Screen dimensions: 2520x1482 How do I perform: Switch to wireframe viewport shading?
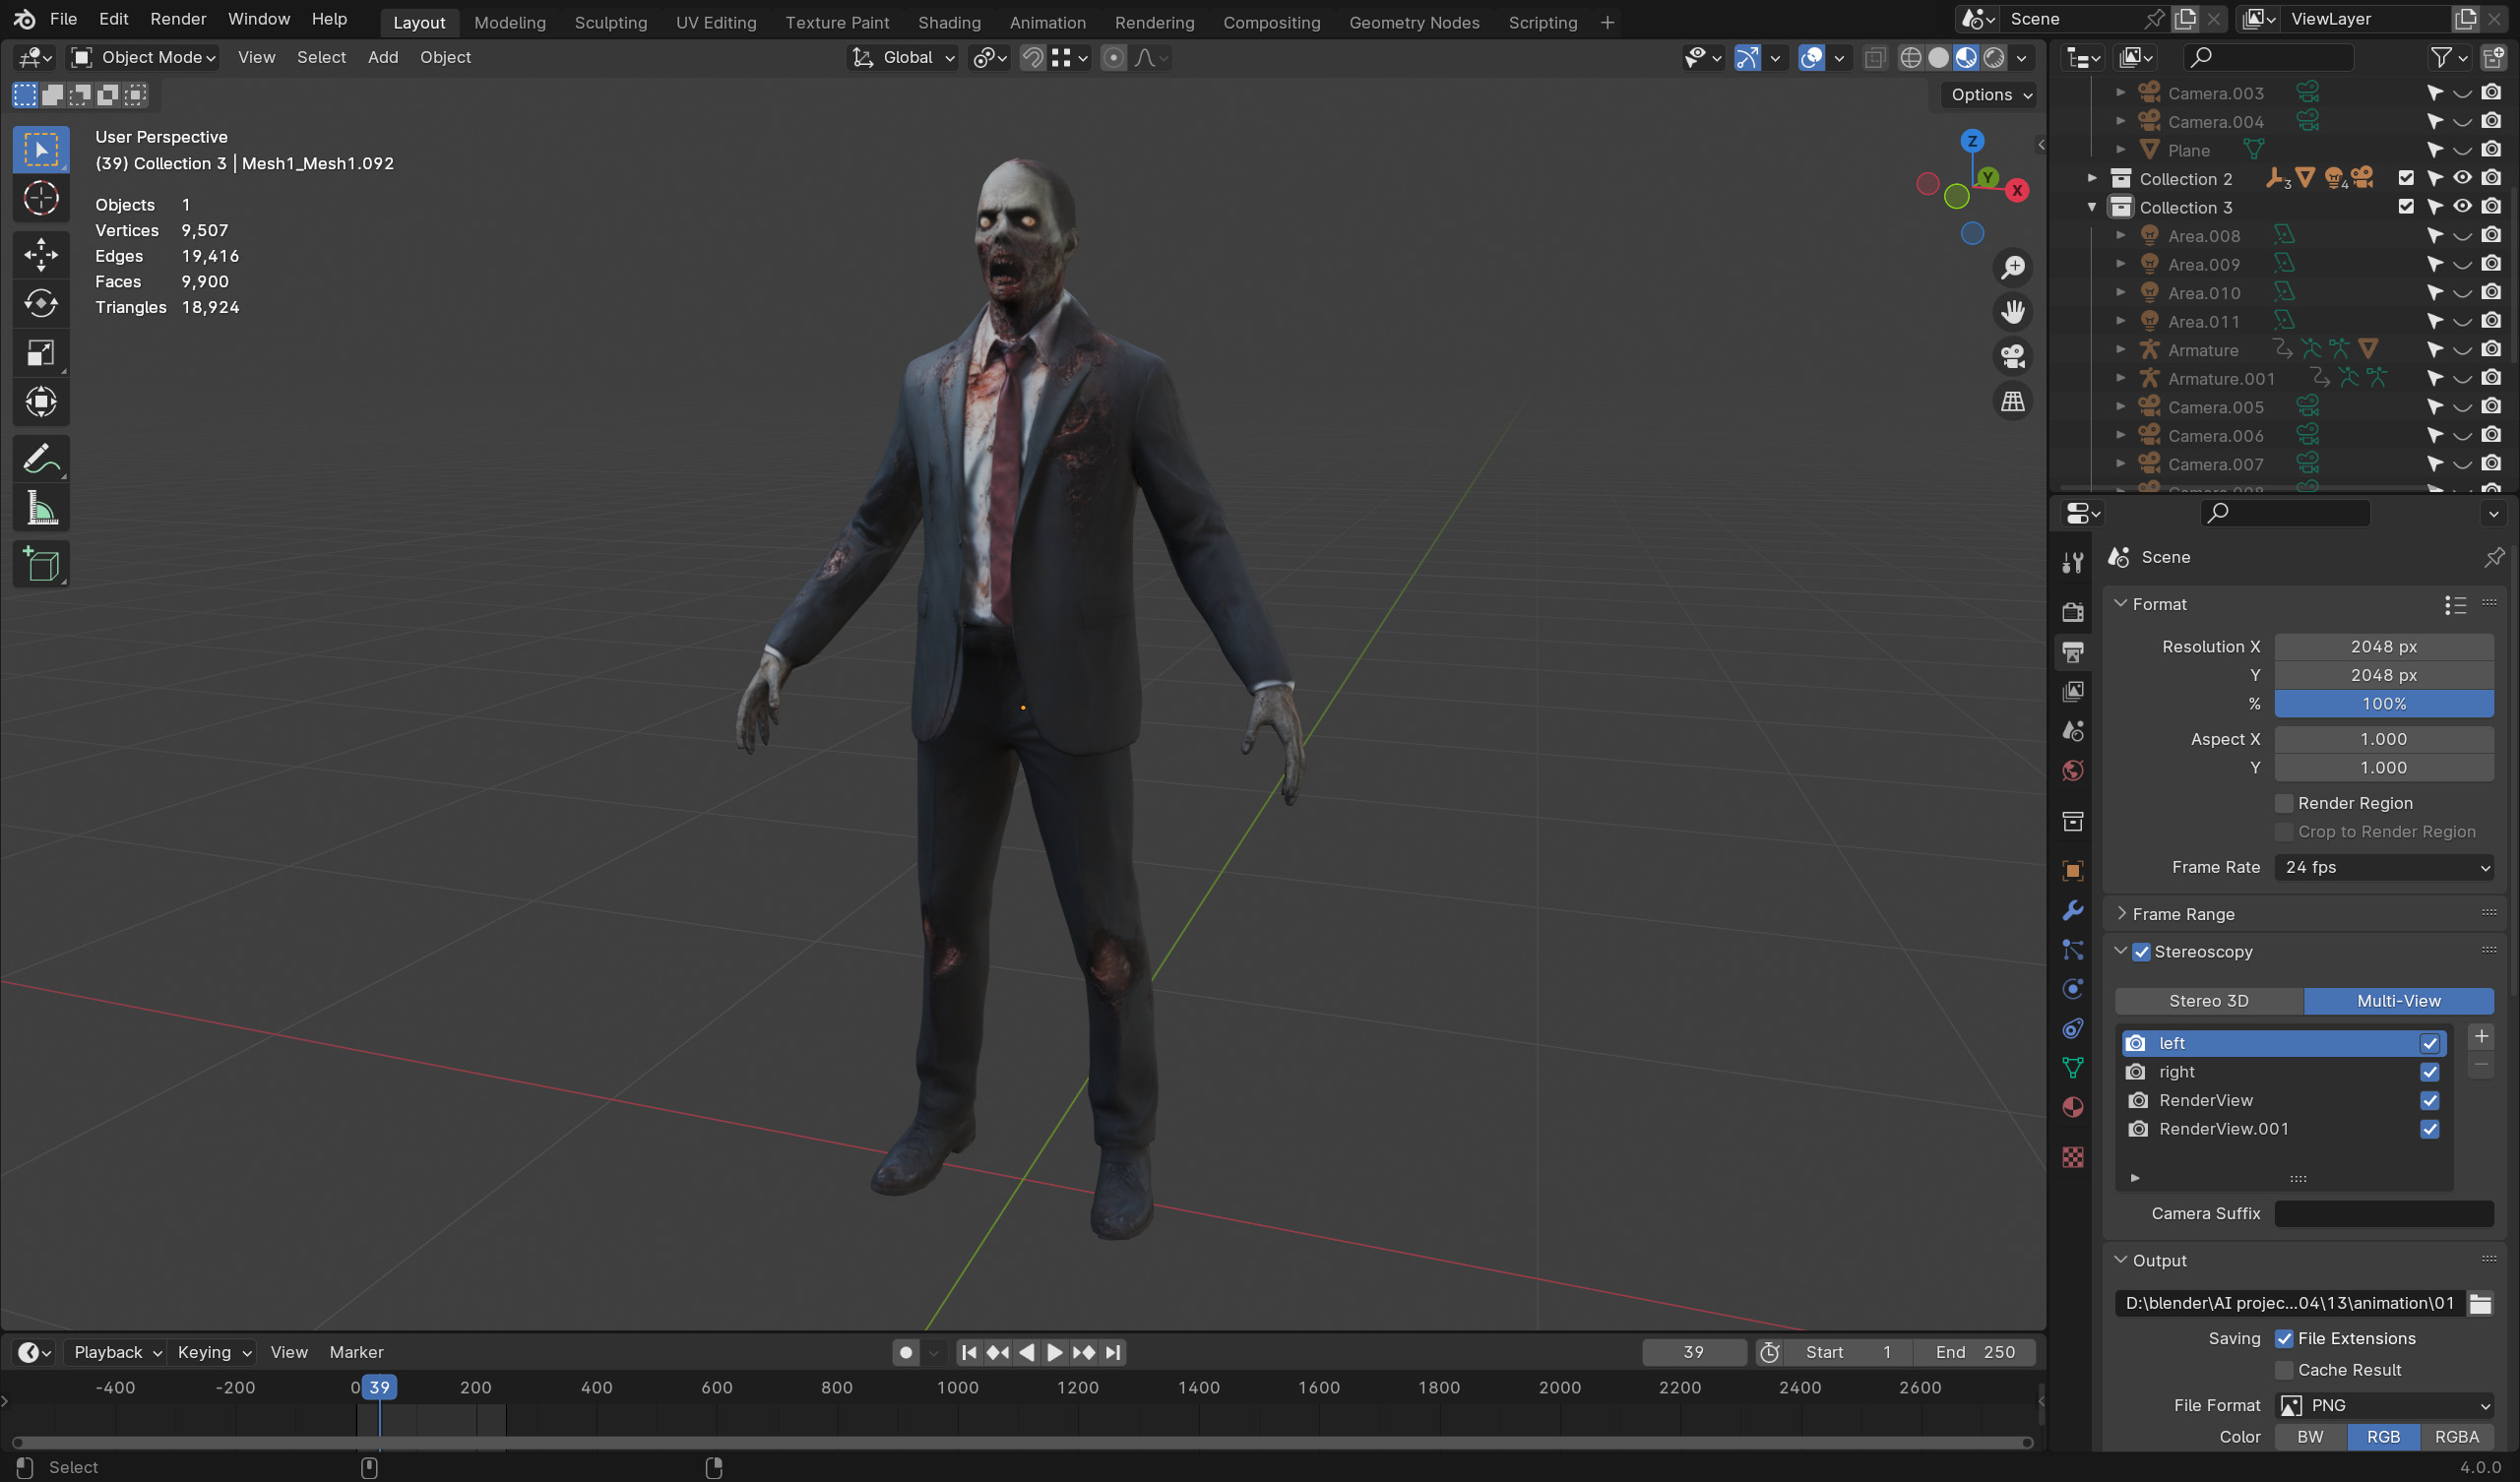(x=1910, y=58)
